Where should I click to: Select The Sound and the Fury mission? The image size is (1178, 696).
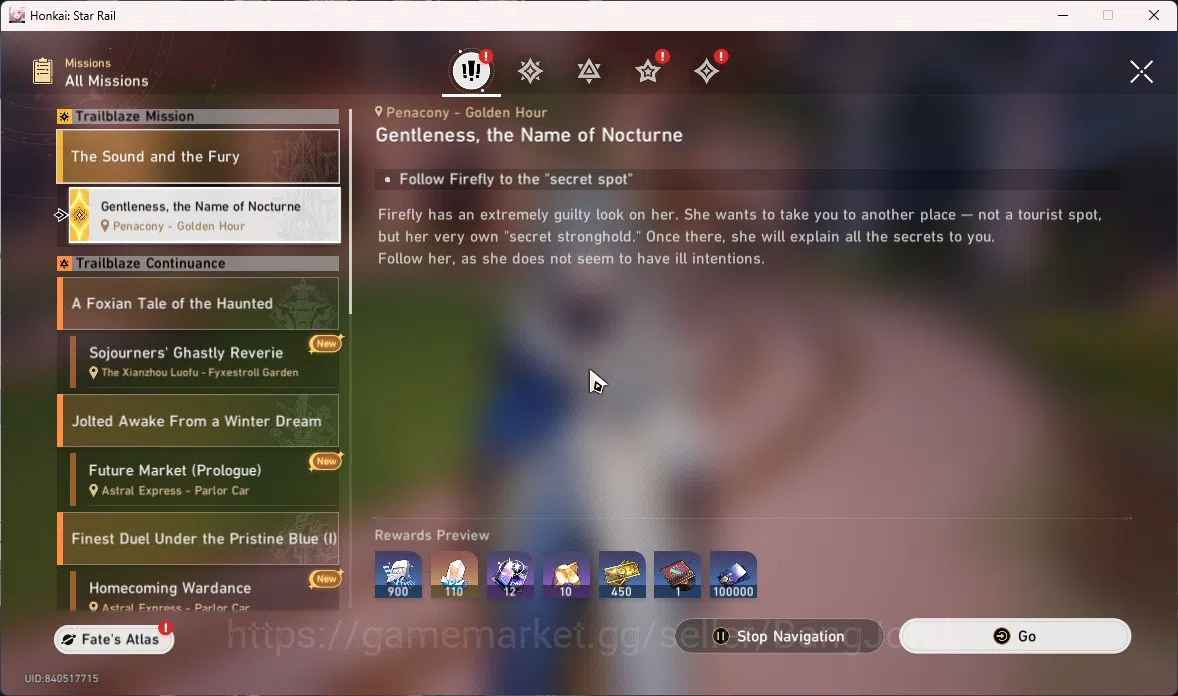[x=198, y=156]
